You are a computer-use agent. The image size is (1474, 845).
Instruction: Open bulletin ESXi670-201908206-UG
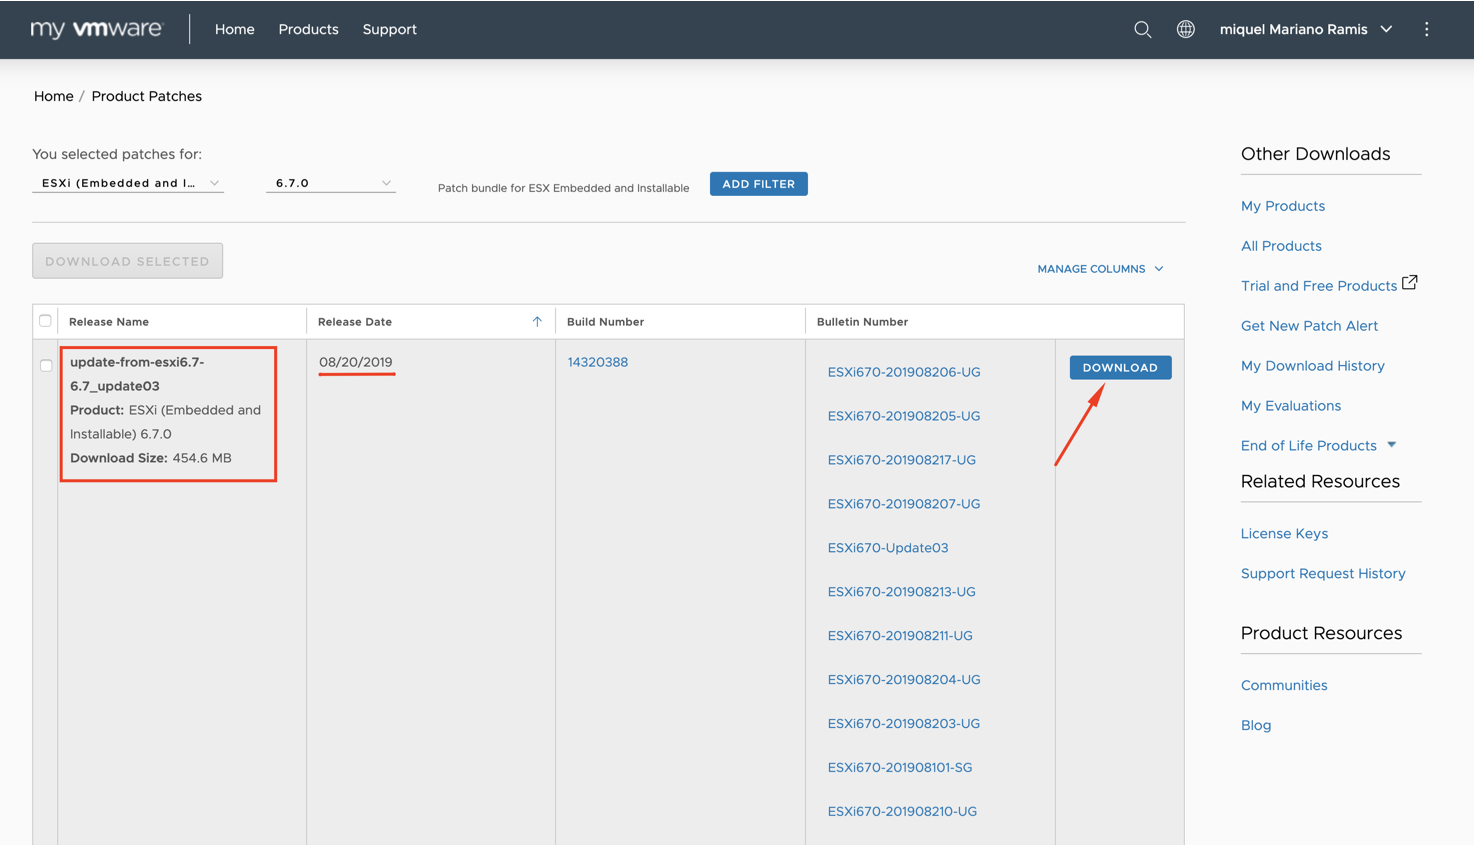tap(904, 372)
